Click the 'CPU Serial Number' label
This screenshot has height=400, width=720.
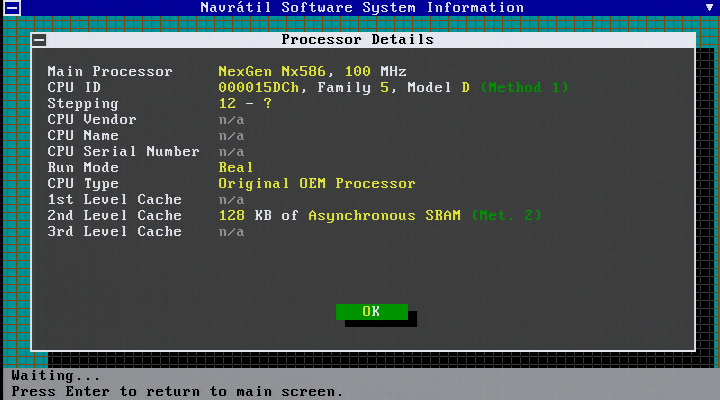[x=124, y=152]
